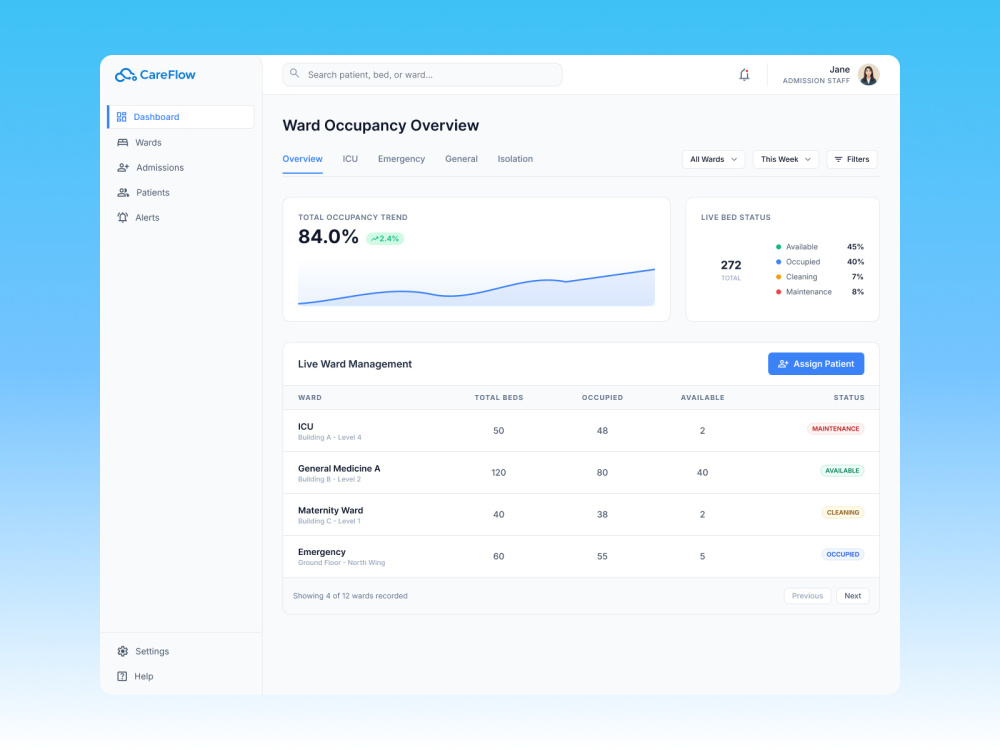This screenshot has height=750, width=1000.
Task: Click the Wards bed icon
Action: point(122,143)
